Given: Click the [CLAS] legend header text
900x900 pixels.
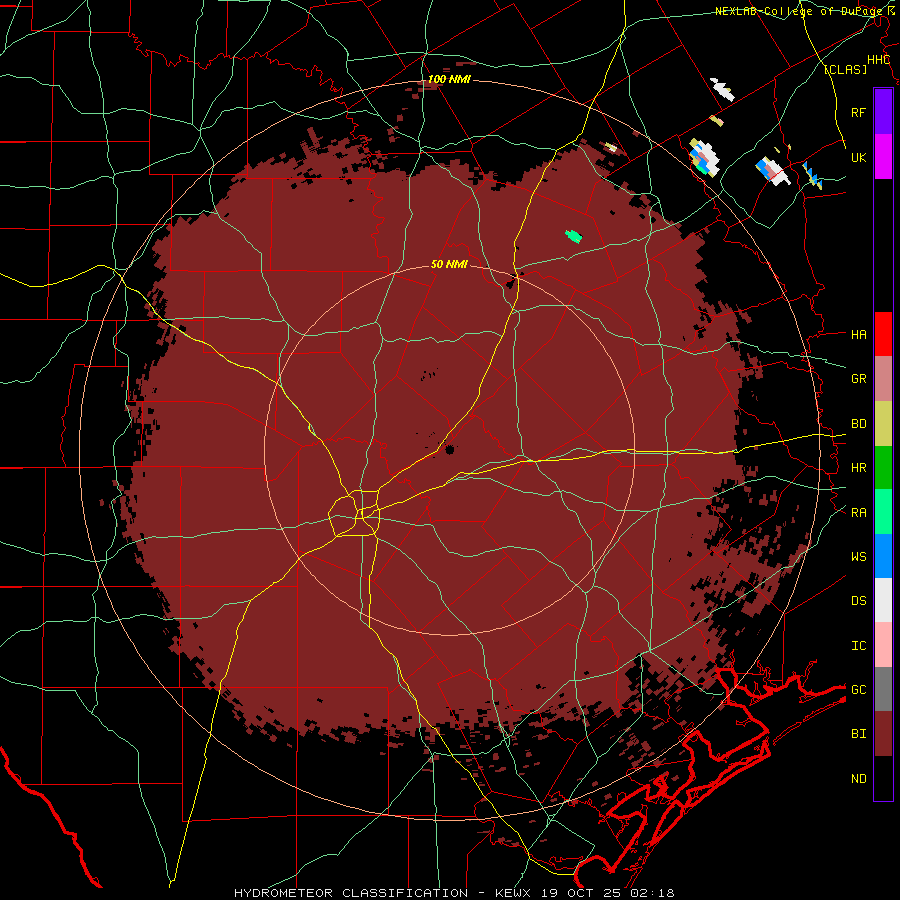Looking at the screenshot, I should [x=845, y=69].
